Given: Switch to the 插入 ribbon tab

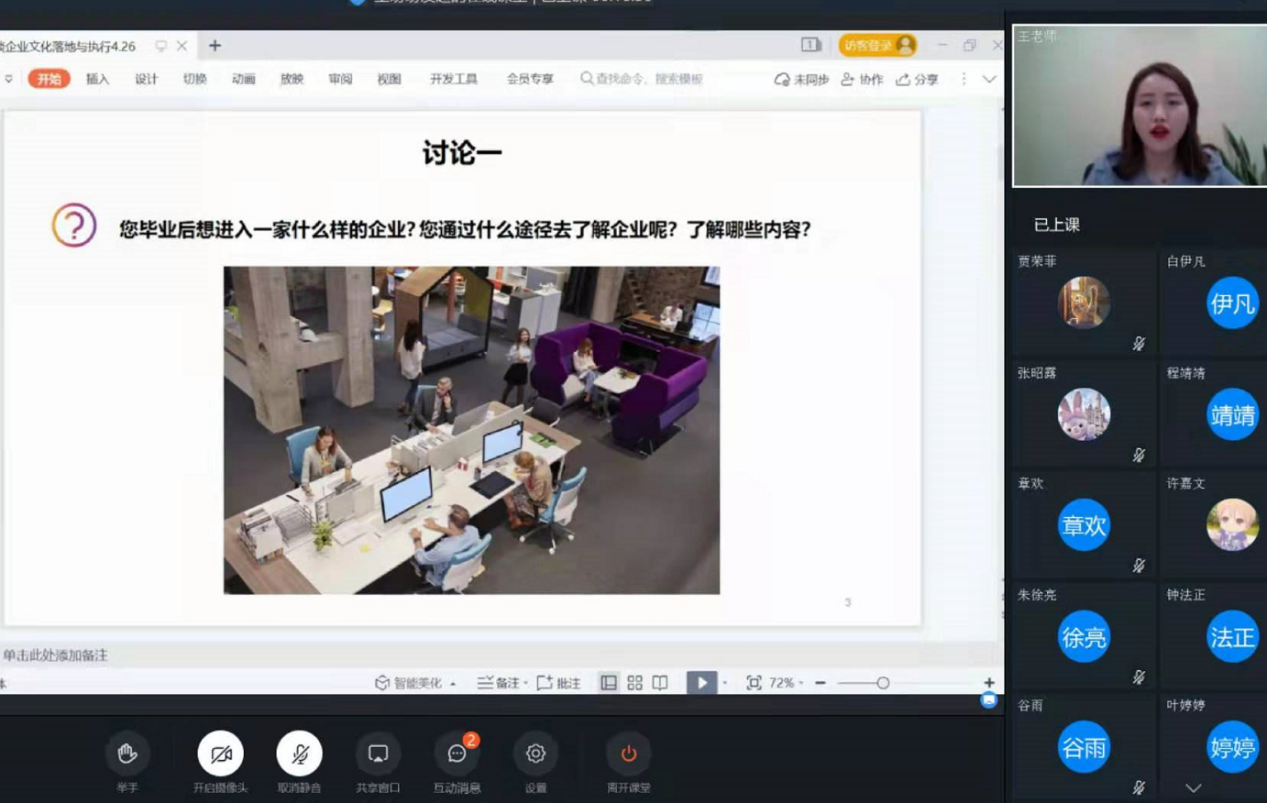Looking at the screenshot, I should tap(98, 79).
